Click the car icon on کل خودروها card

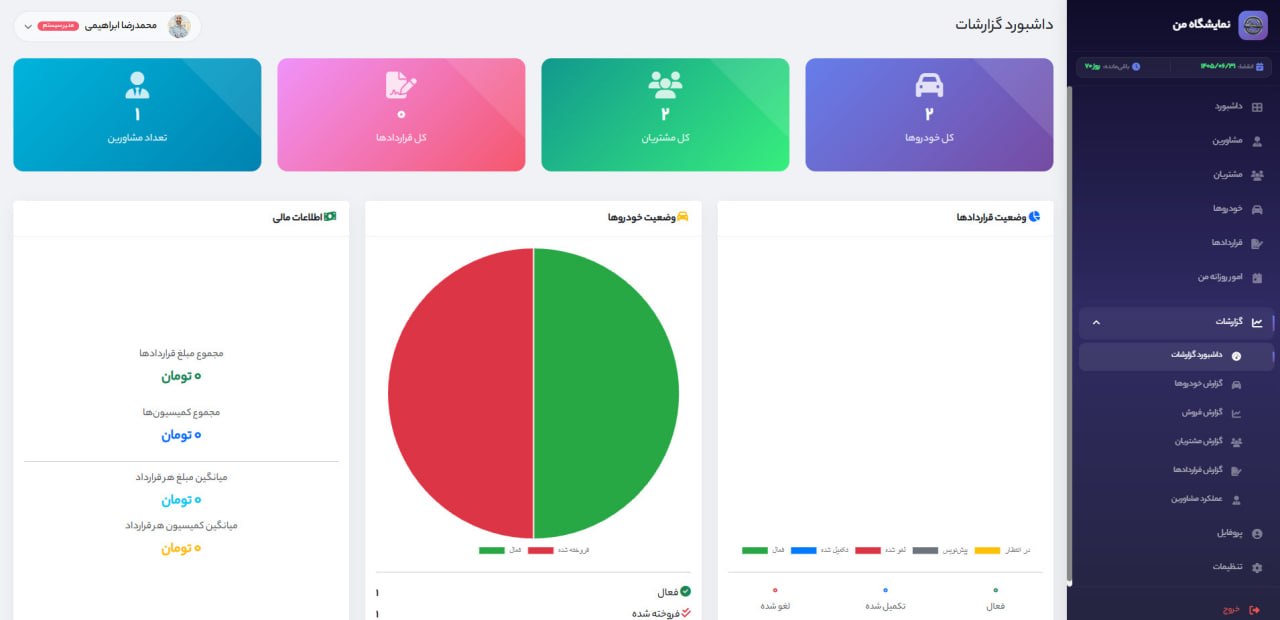point(929,86)
